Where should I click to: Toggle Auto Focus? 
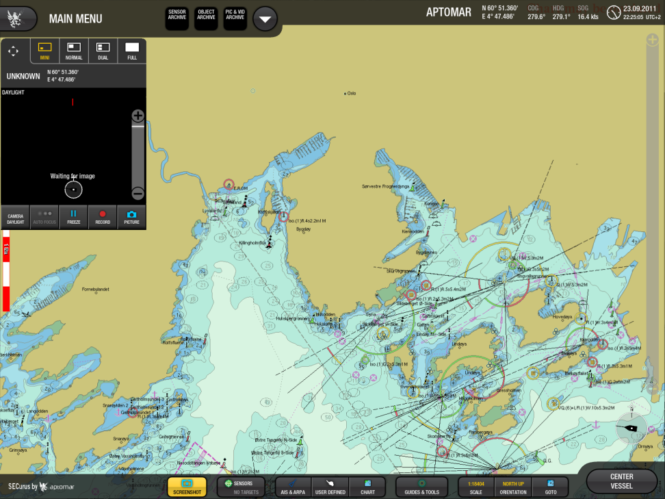pos(45,218)
